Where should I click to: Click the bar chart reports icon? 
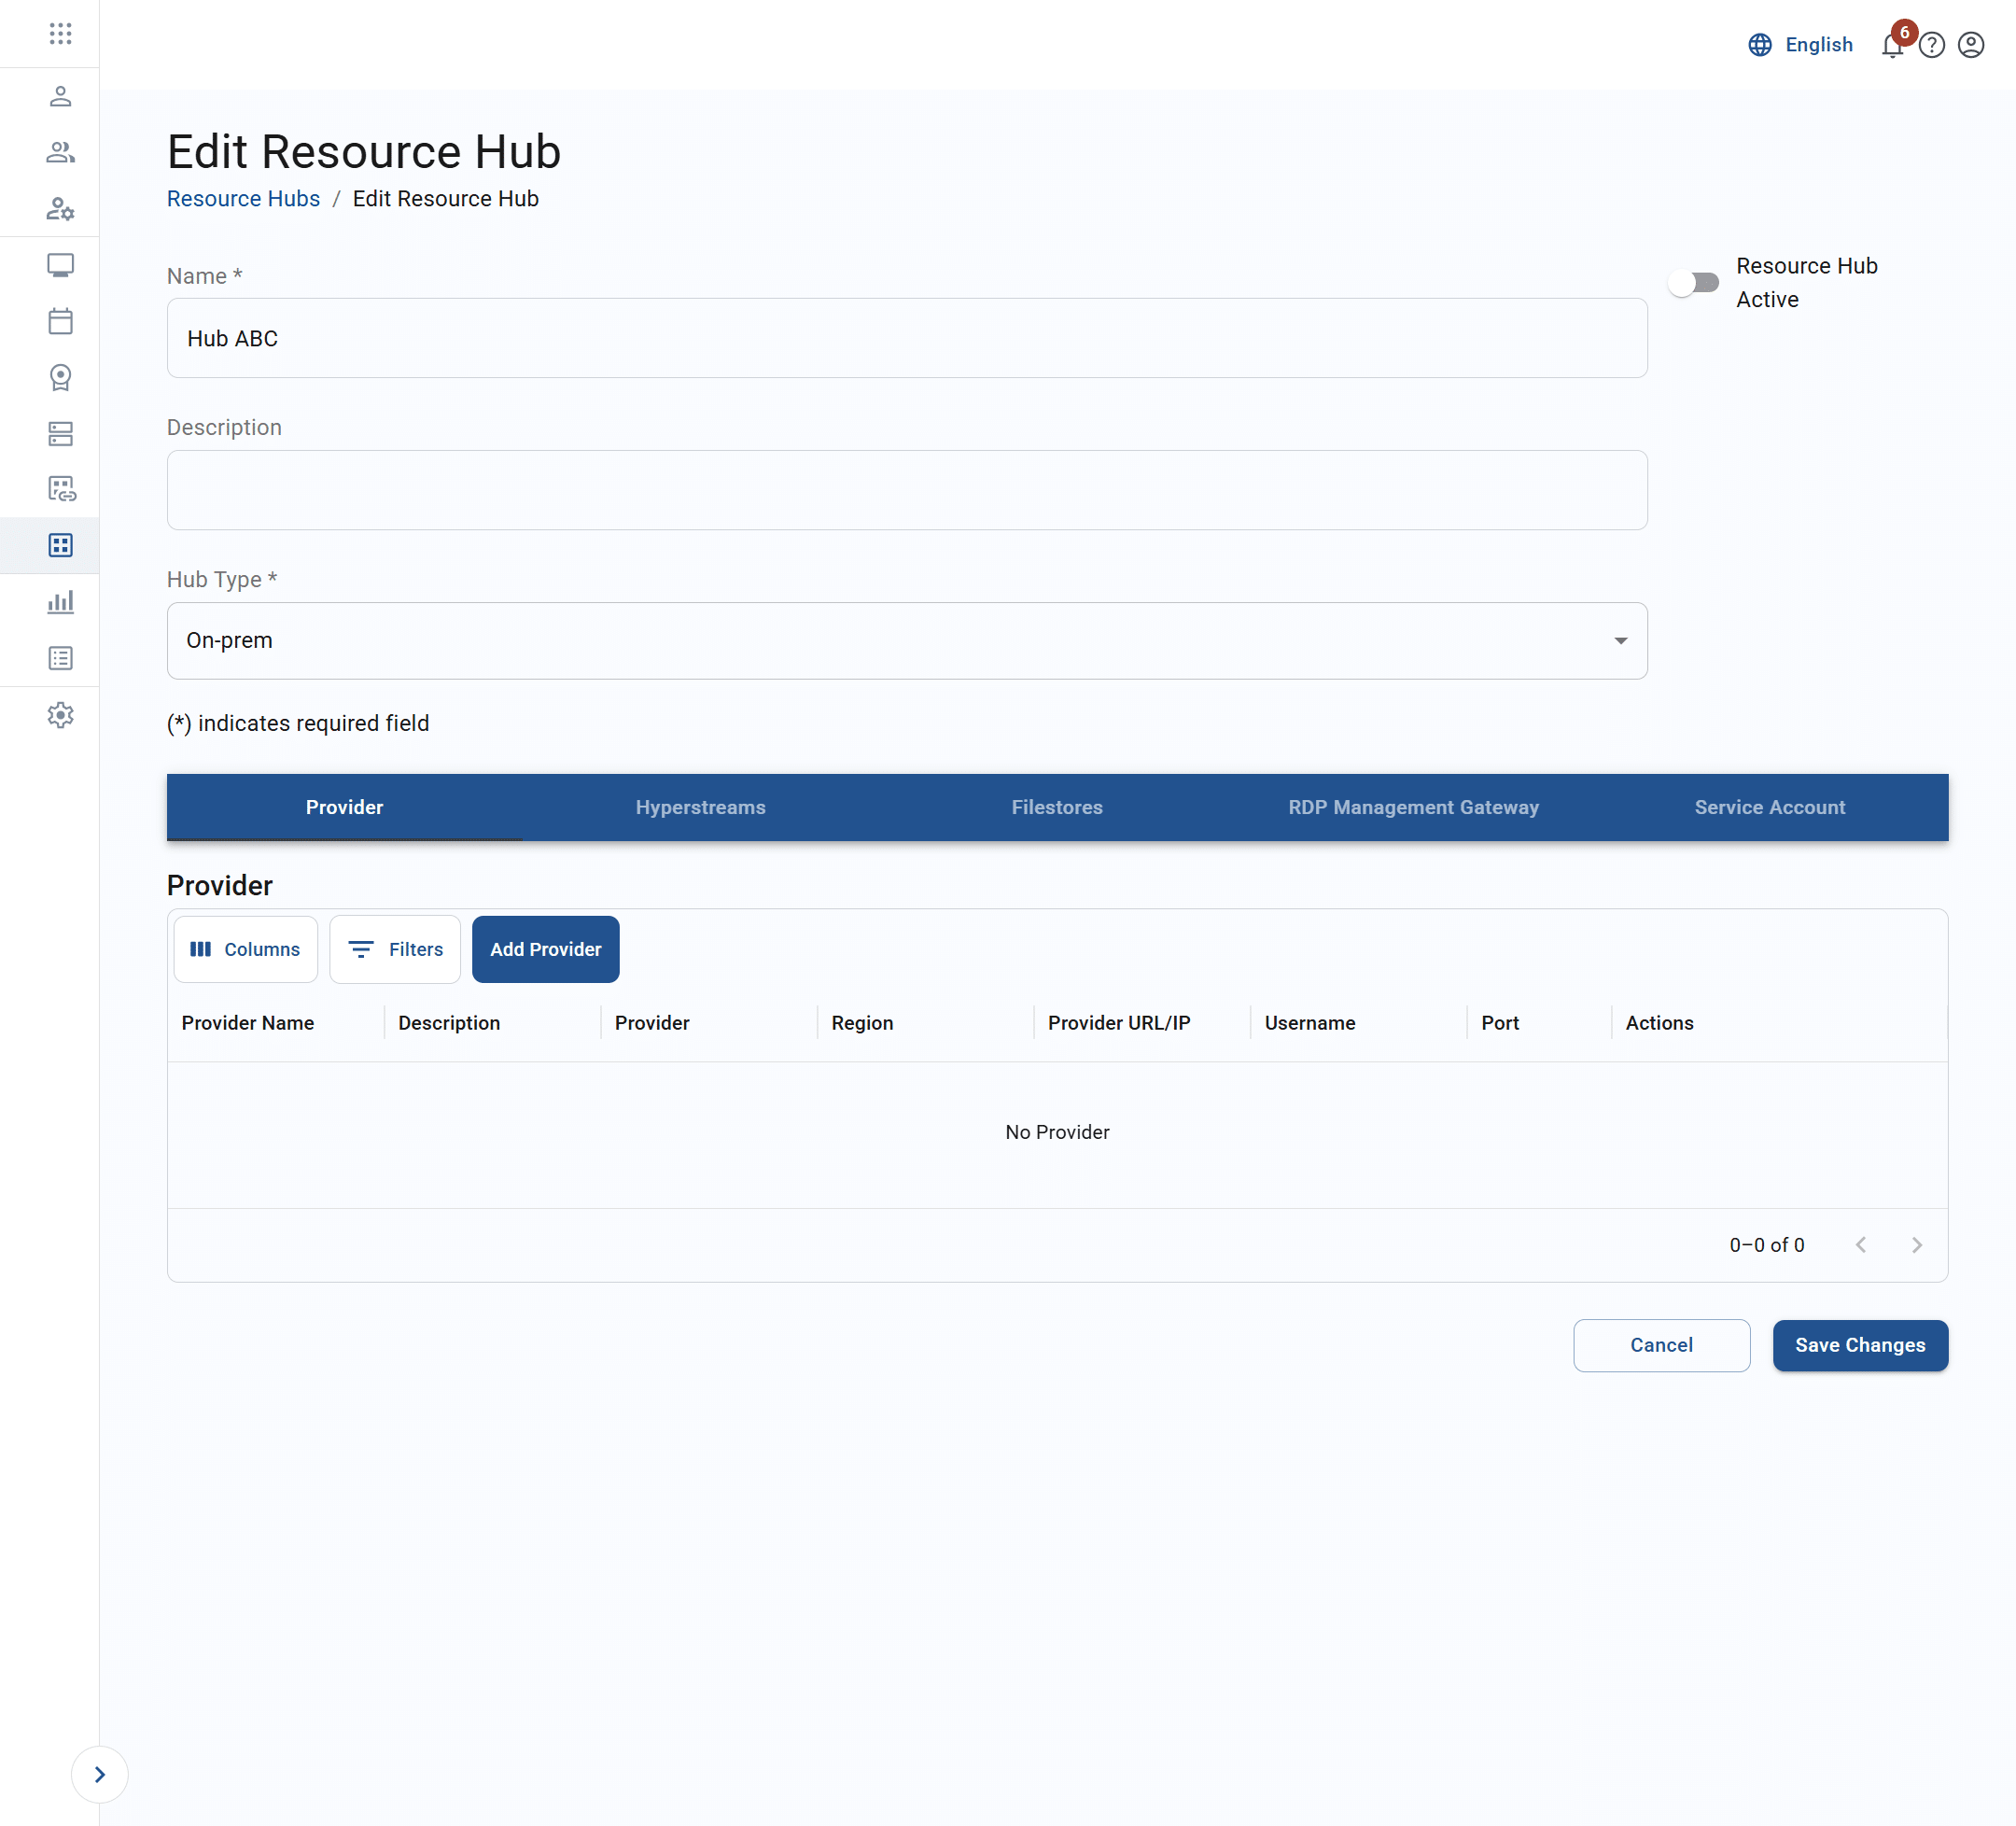(x=60, y=602)
